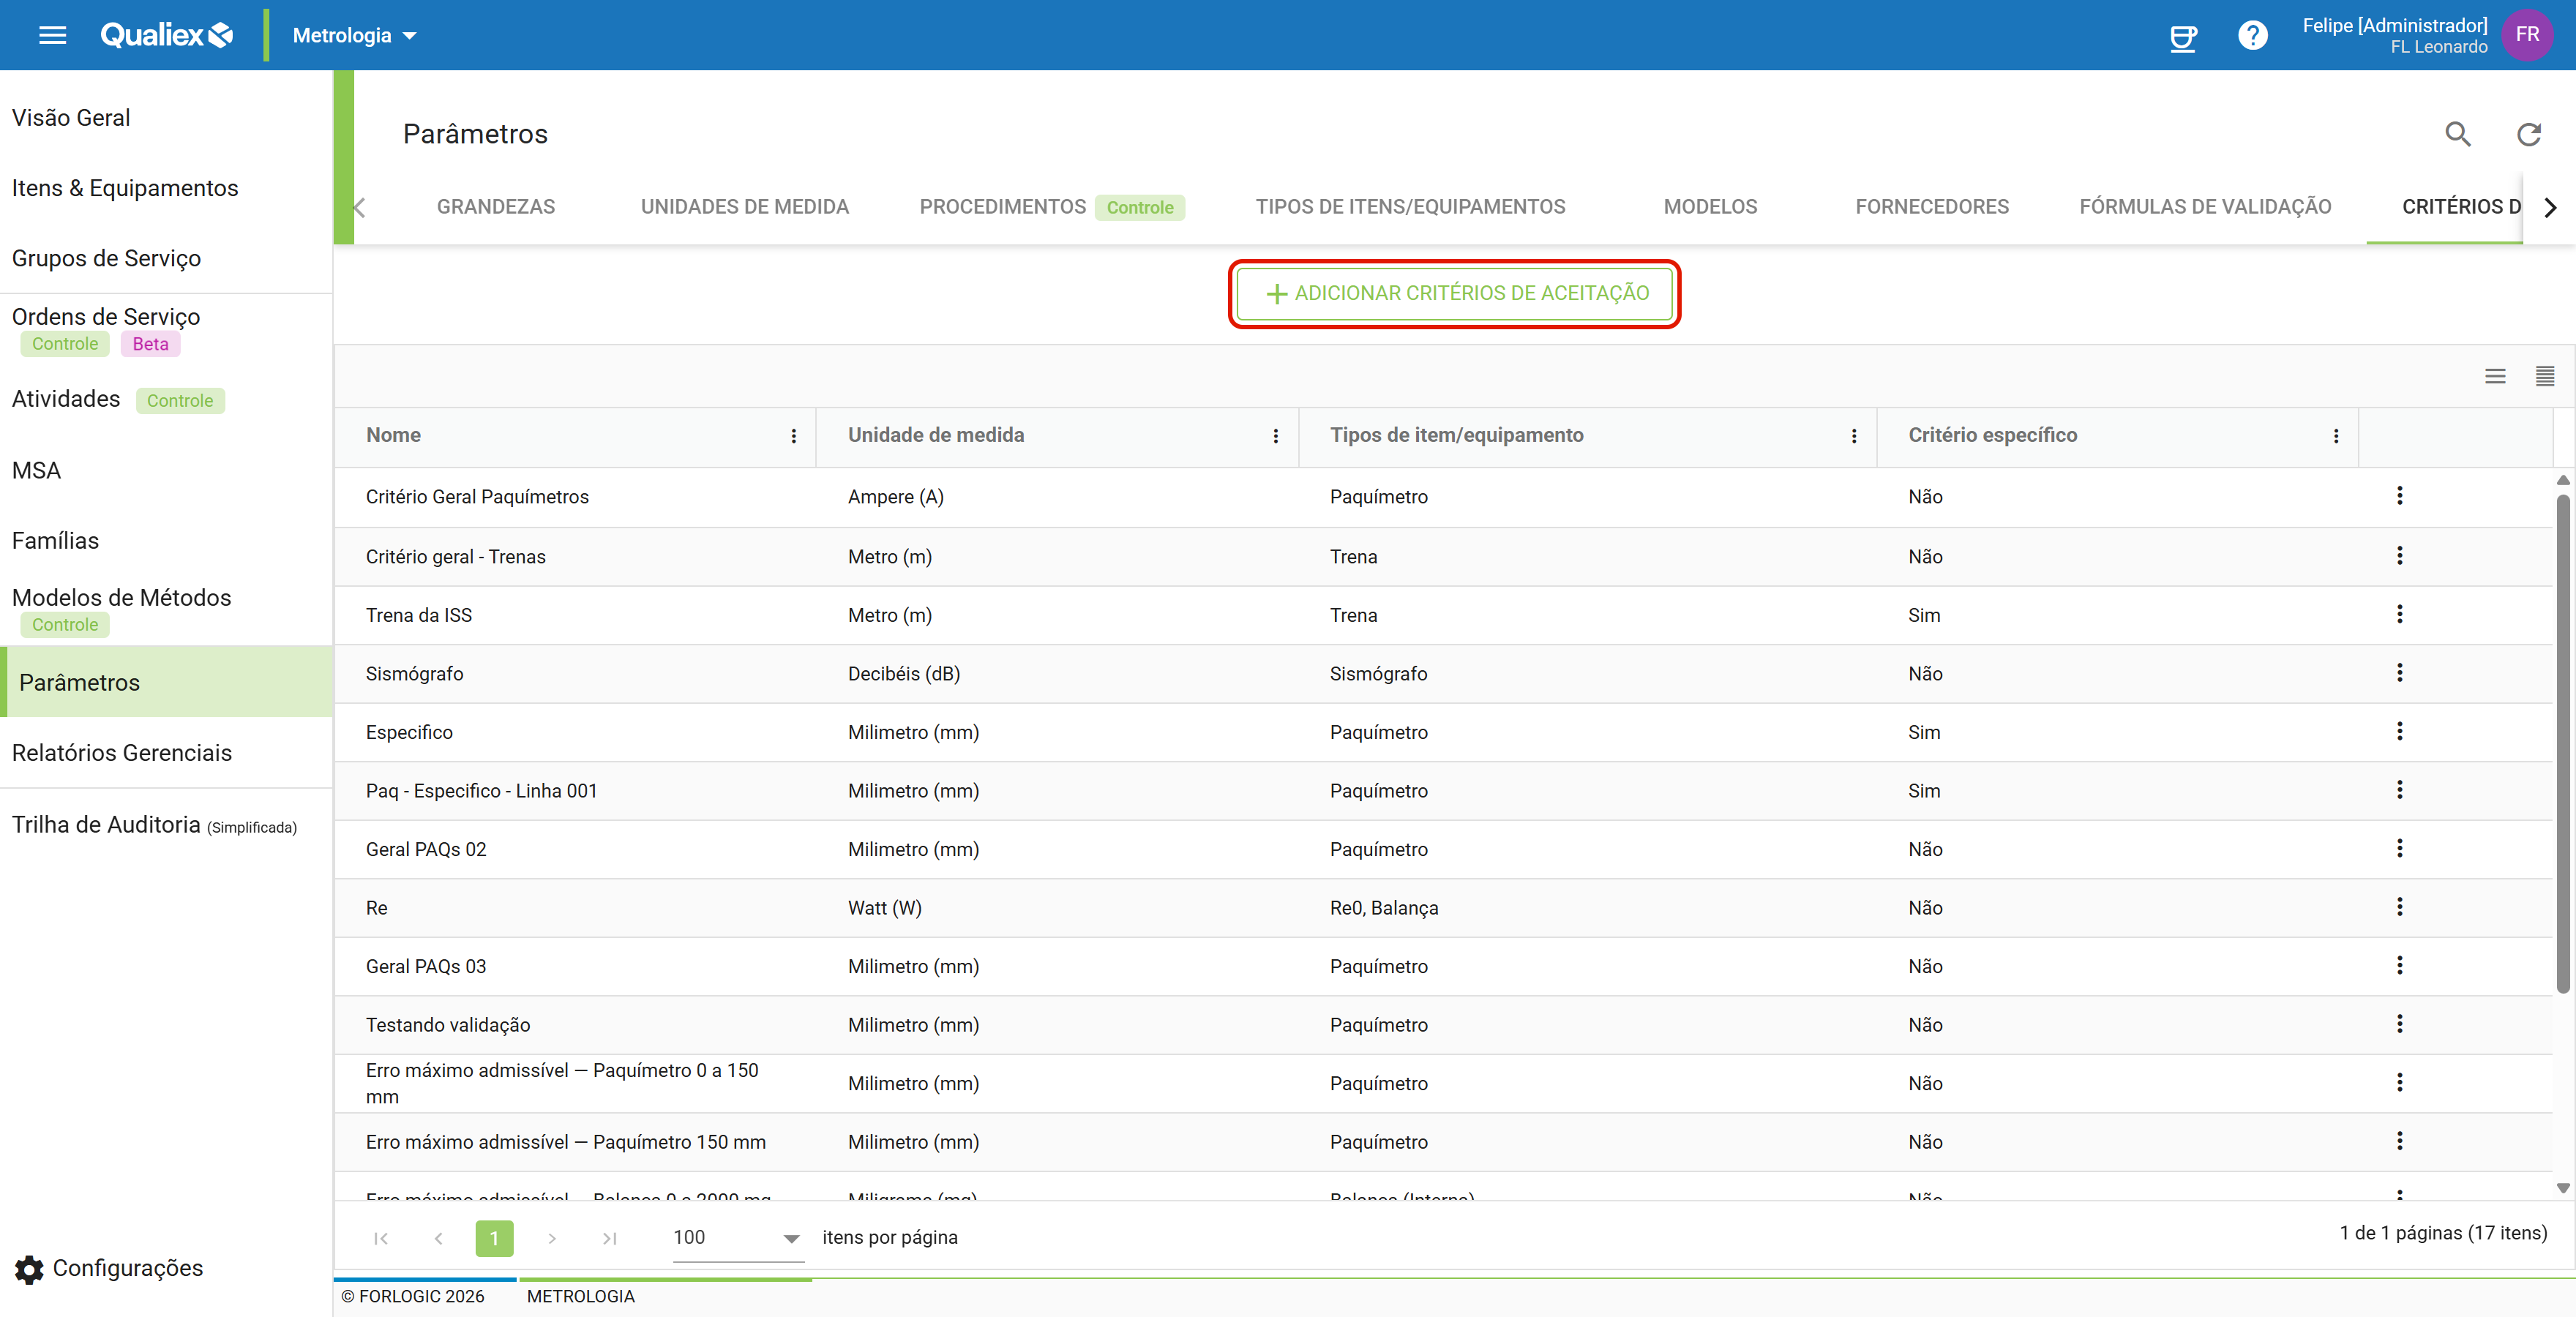This screenshot has width=2576, height=1317.
Task: Open row actions for Testando validação
Action: point(2399,1024)
